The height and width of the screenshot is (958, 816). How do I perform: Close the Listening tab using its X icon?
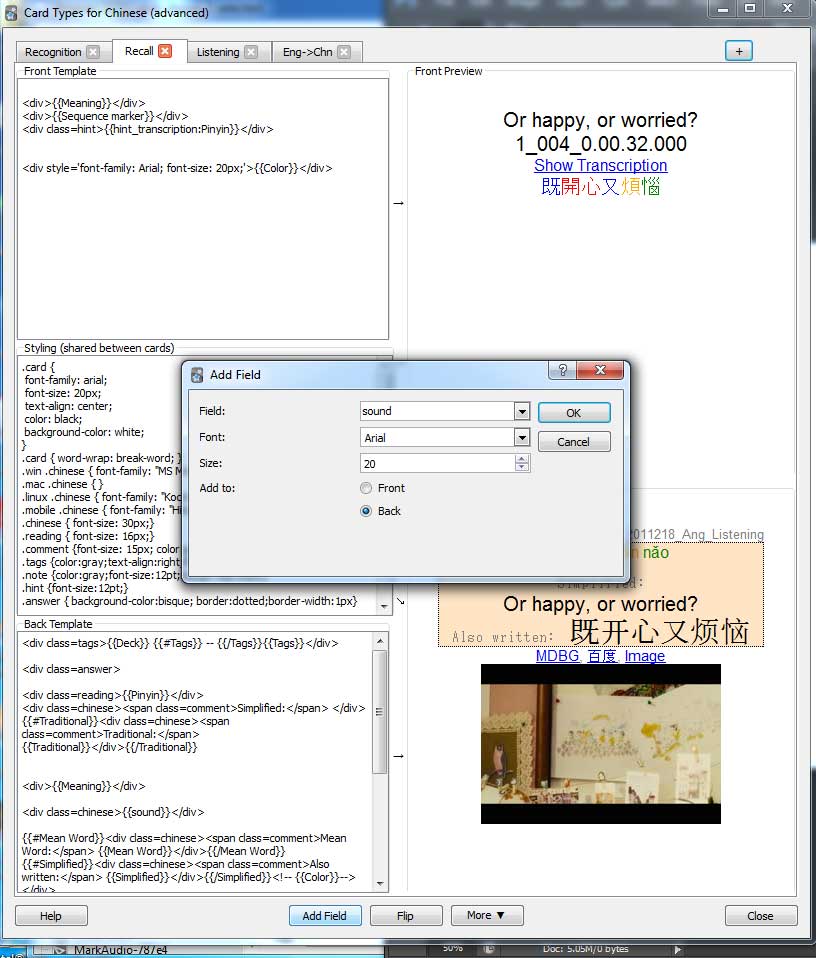click(x=251, y=52)
